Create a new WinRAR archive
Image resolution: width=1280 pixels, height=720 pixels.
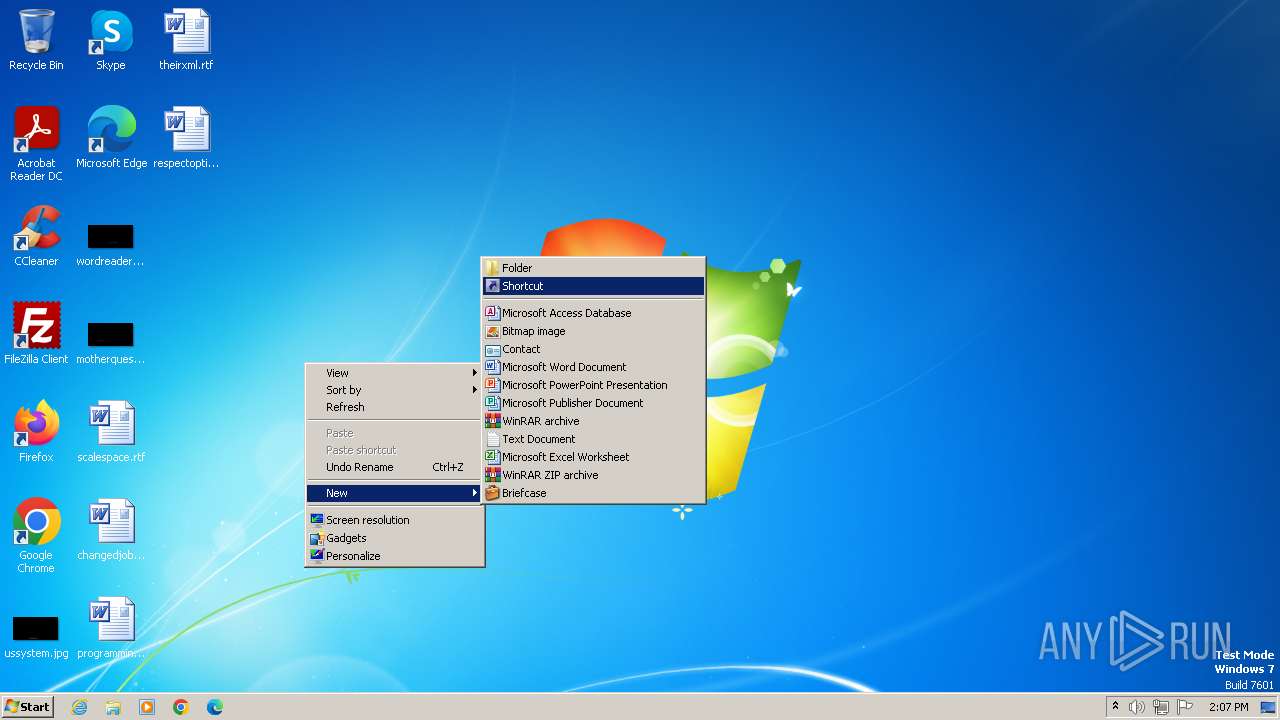coord(594,421)
